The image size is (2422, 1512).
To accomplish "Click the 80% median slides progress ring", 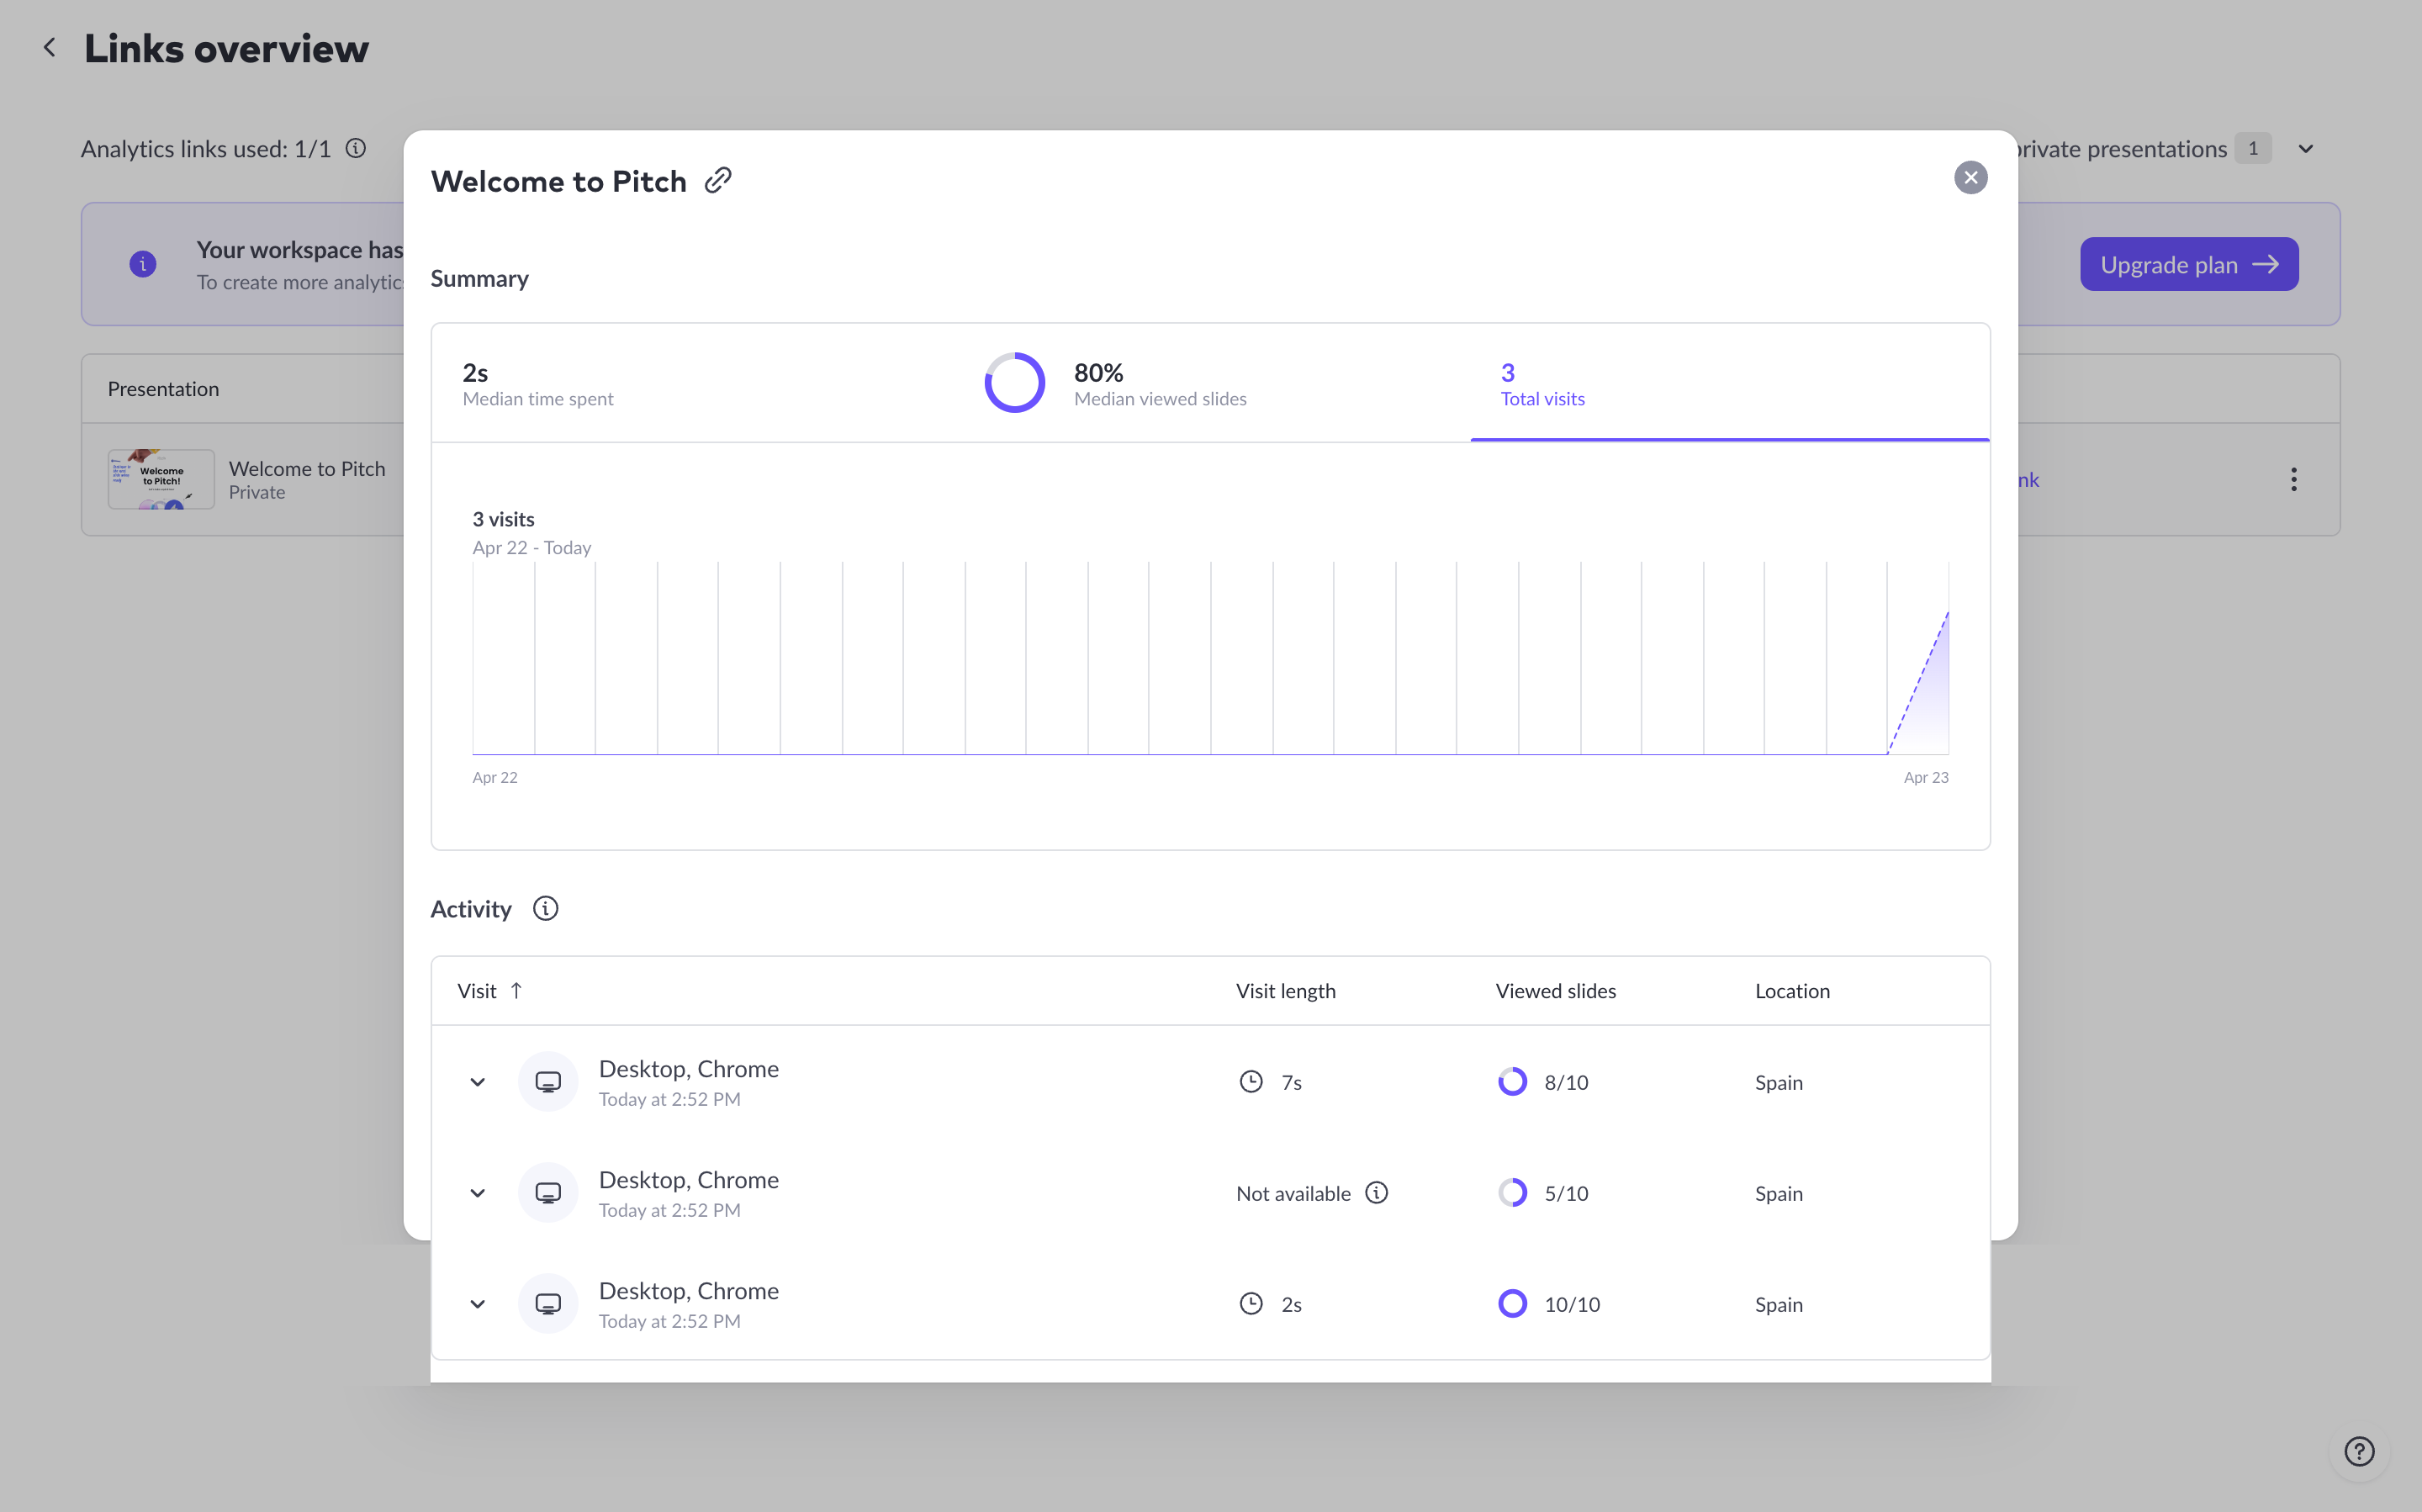I will point(1014,383).
